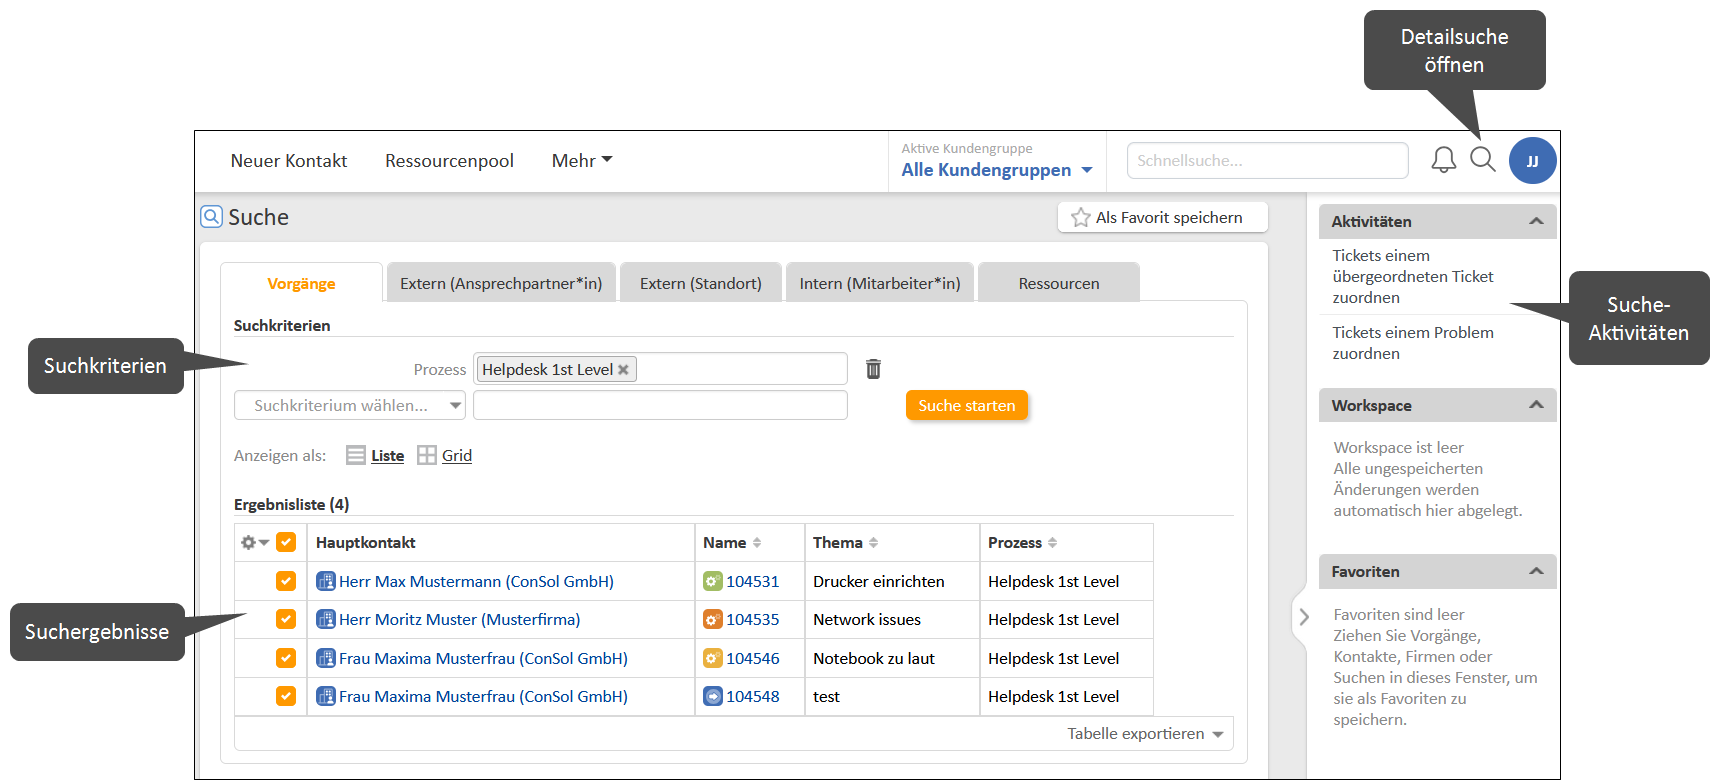Viewport: 1720px width, 780px height.
Task: Switch to Extern (Standort) tab
Action: [x=701, y=283]
